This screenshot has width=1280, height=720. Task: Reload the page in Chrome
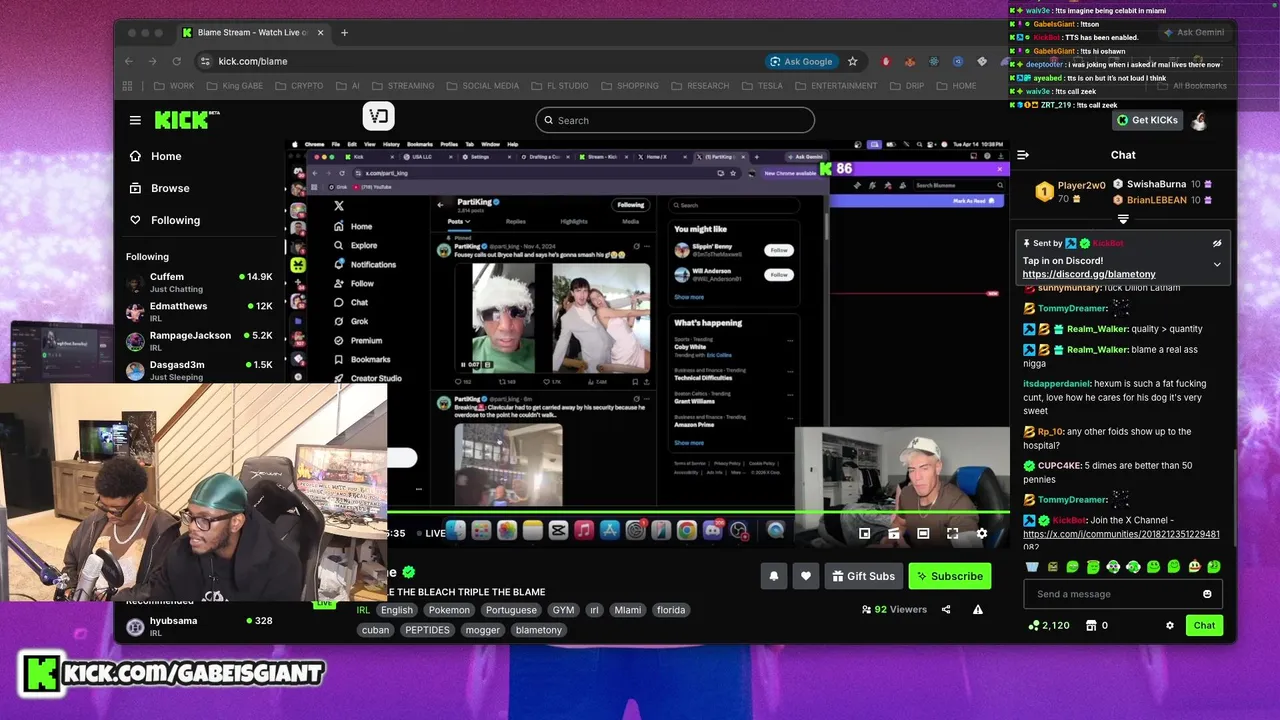(x=176, y=61)
